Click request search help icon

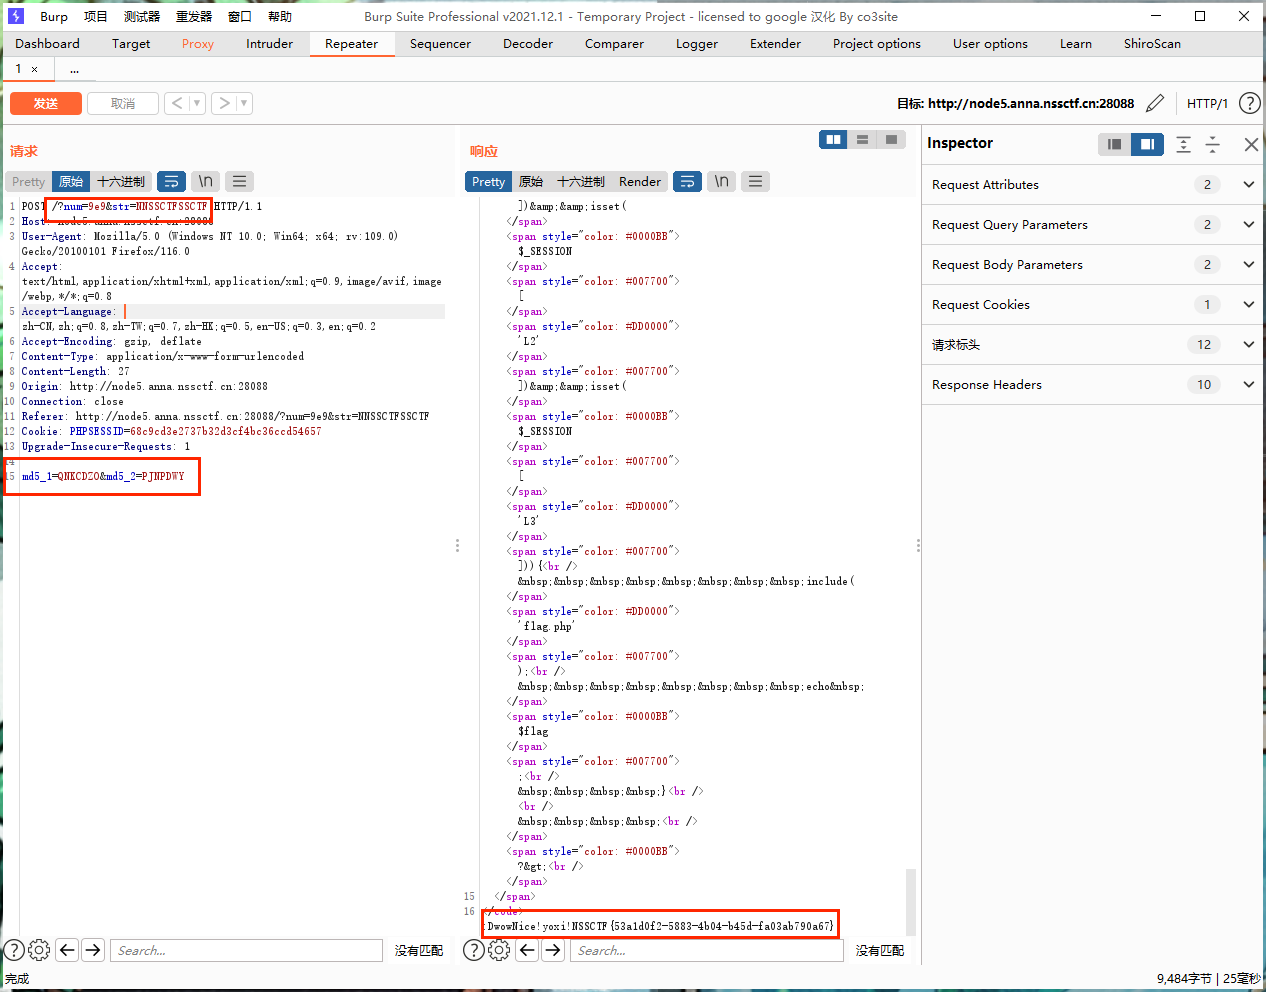(14, 950)
